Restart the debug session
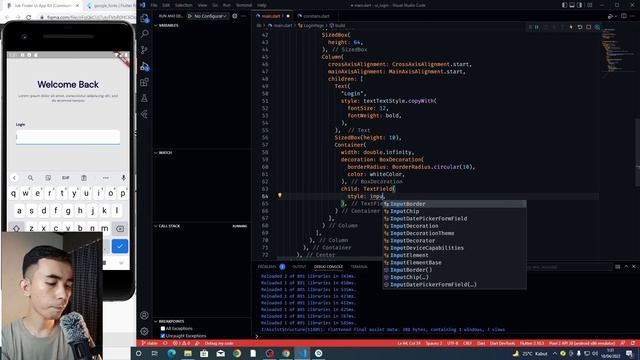The image size is (640, 360). click(580, 27)
